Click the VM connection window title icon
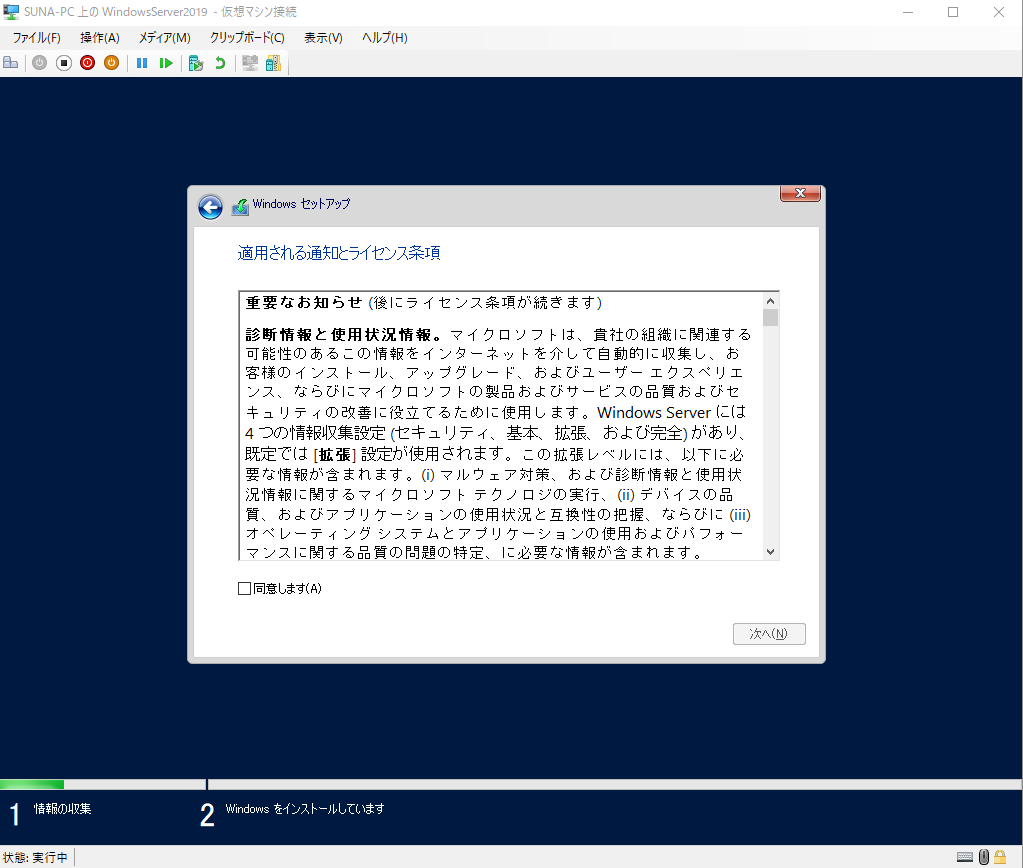Image resolution: width=1023 pixels, height=868 pixels. (11, 12)
